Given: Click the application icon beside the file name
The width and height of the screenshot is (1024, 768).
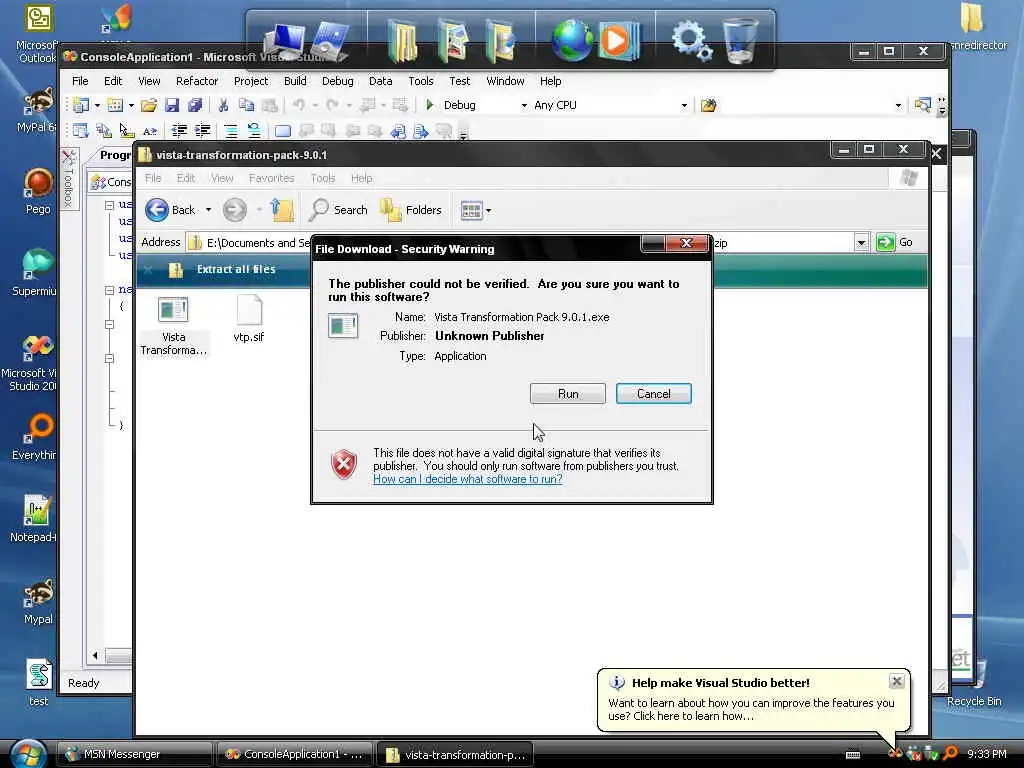Looking at the screenshot, I should click(343, 326).
